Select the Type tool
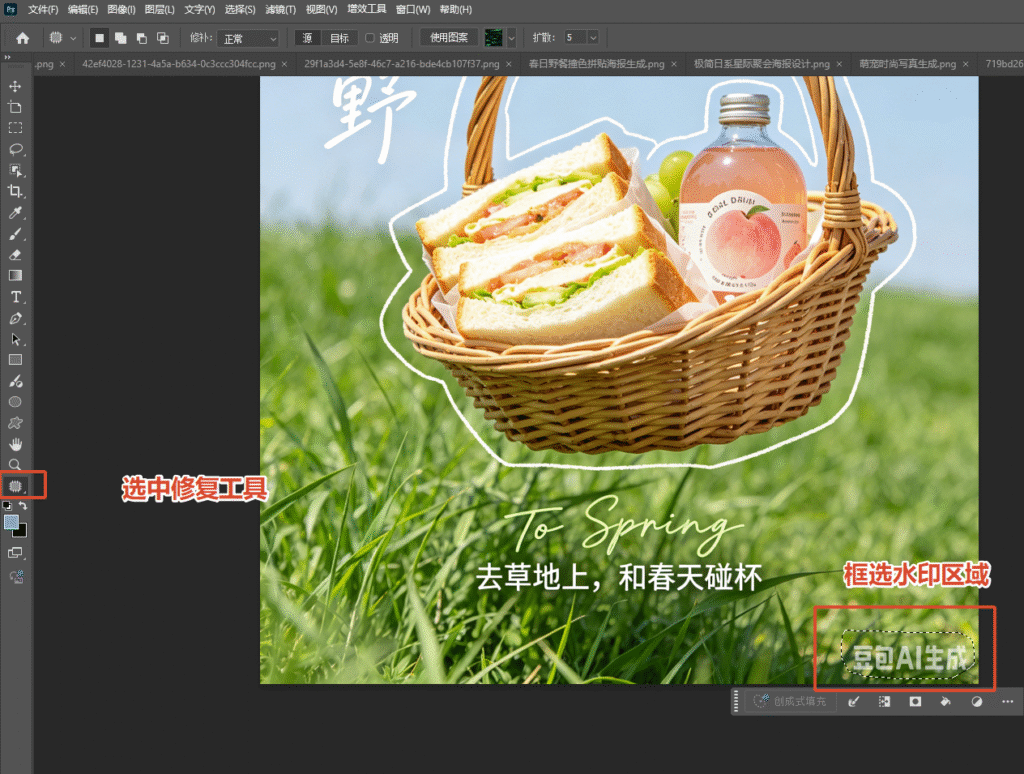 pyautogui.click(x=15, y=297)
